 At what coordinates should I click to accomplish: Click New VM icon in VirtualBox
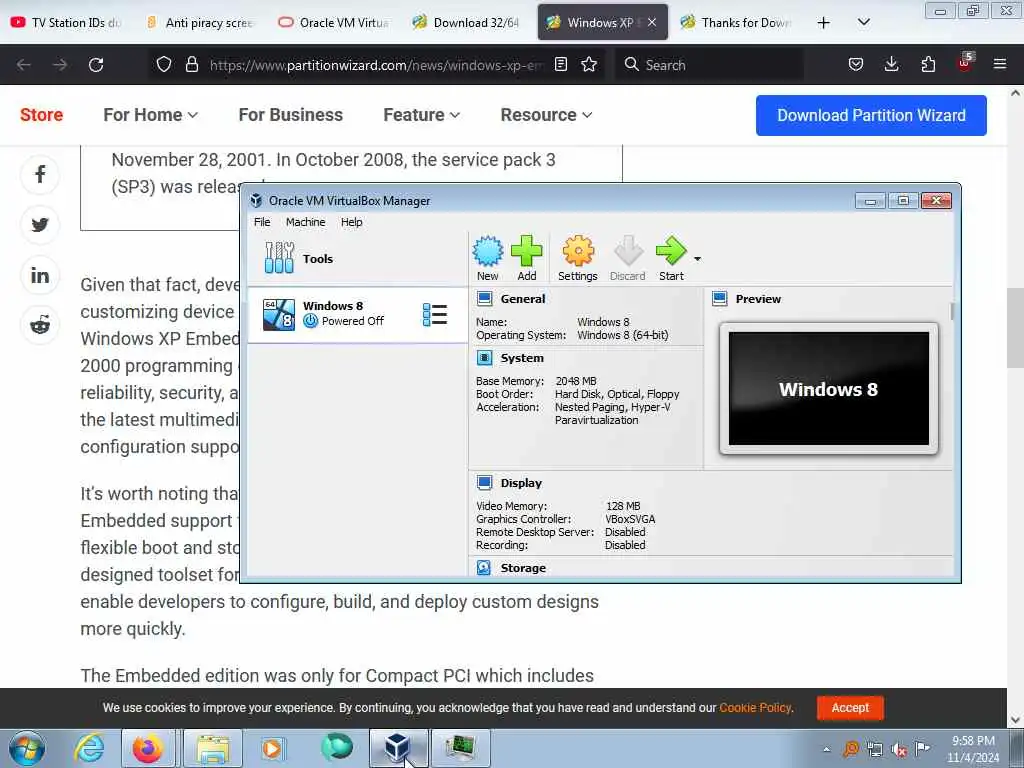487,259
